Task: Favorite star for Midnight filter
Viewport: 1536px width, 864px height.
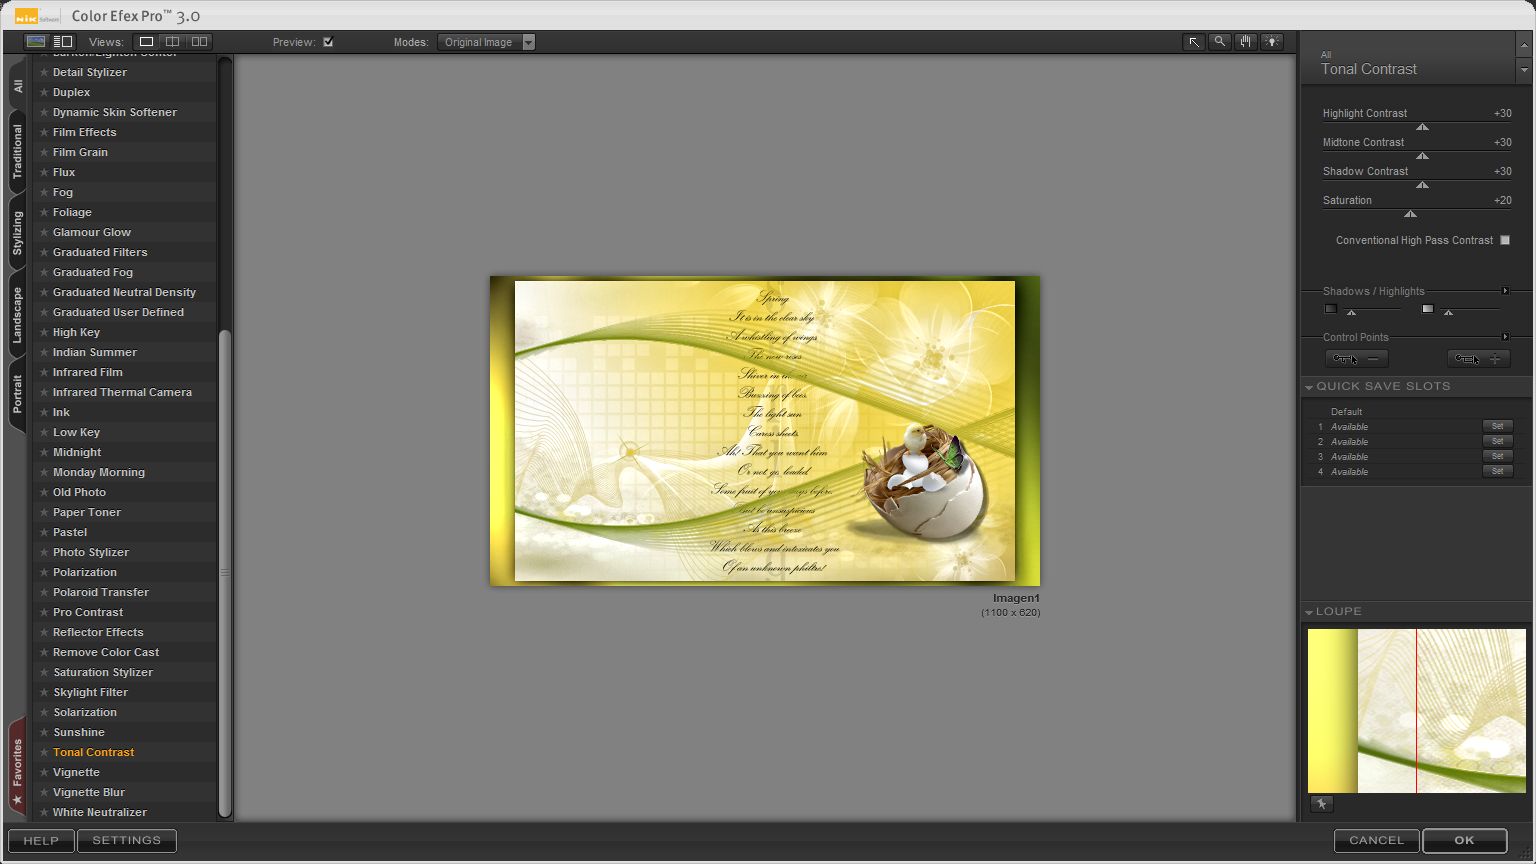Action: point(44,452)
